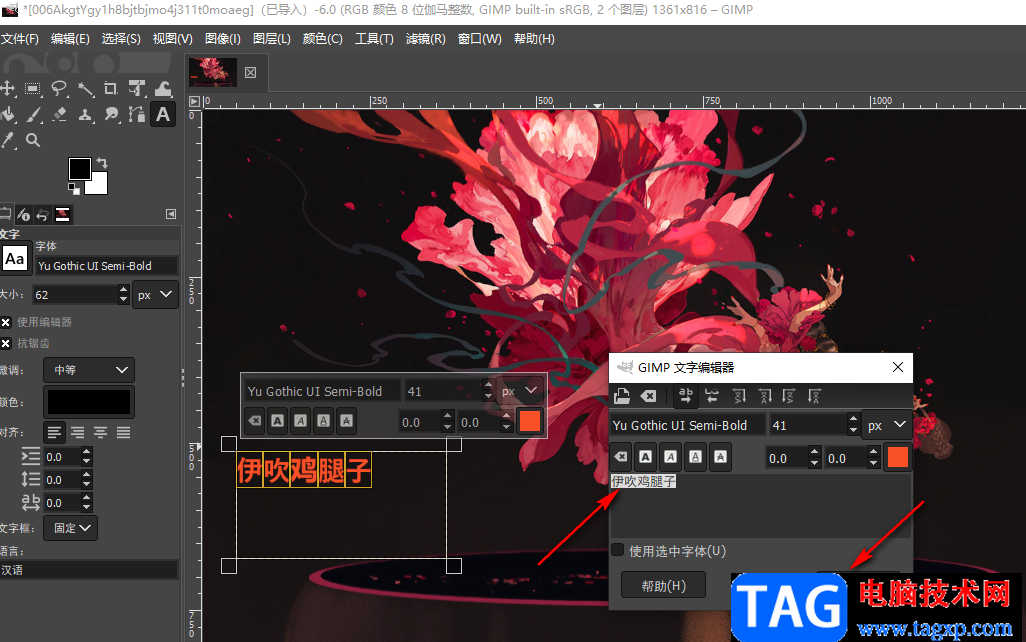The width and height of the screenshot is (1026, 642).
Task: Center text in tool options
Action: click(x=101, y=433)
